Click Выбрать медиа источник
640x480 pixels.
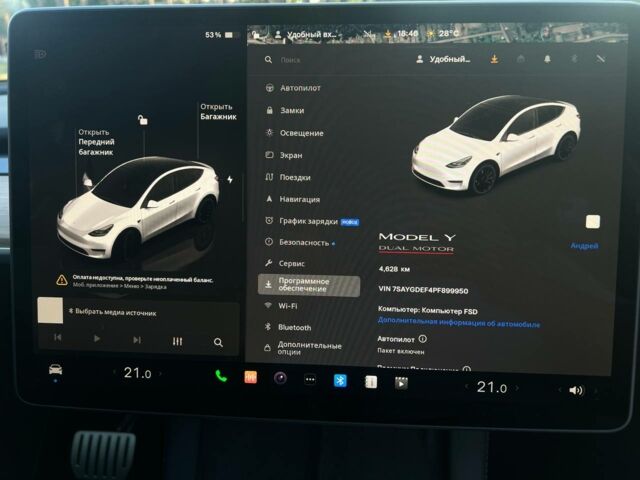[x=116, y=313]
